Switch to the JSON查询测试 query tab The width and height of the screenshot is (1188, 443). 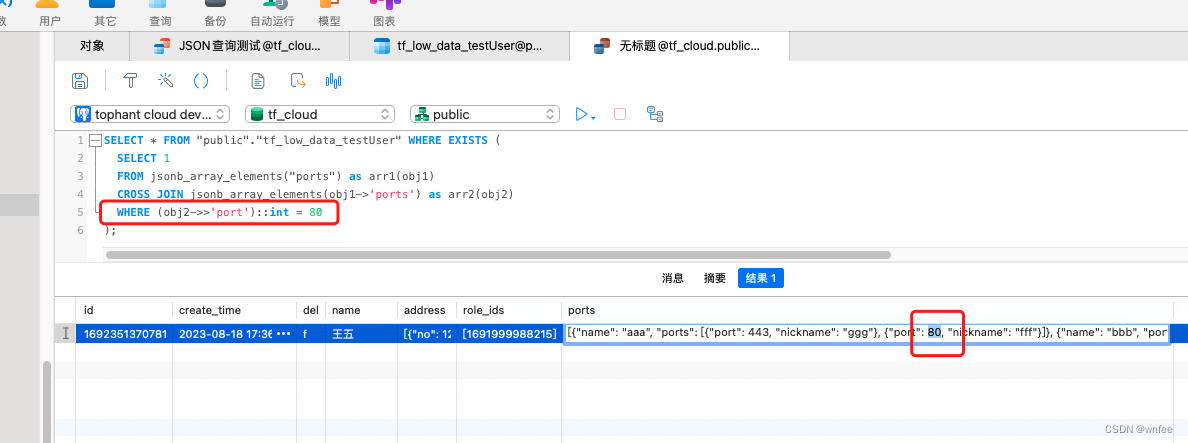pos(239,46)
